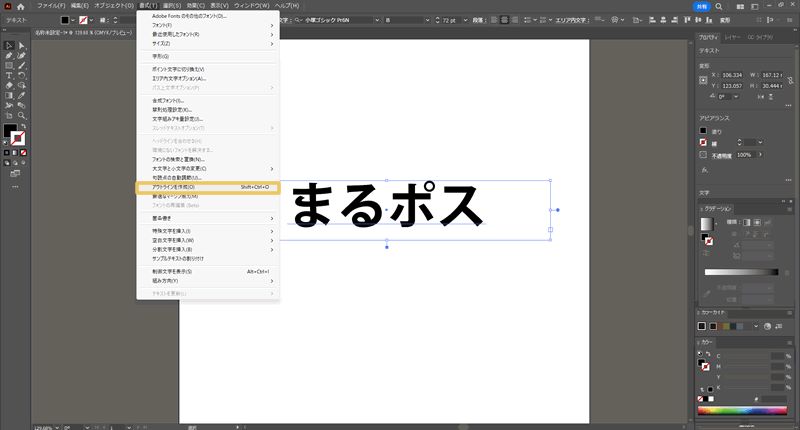Select the Type tool (T)
The image size is (800, 430).
point(8,75)
